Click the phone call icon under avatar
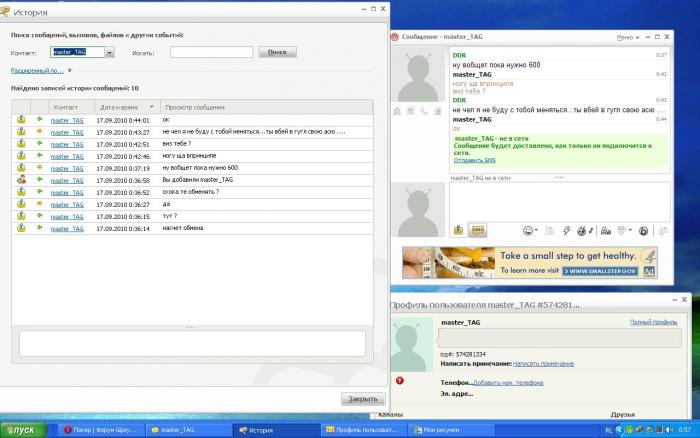 coord(424,111)
